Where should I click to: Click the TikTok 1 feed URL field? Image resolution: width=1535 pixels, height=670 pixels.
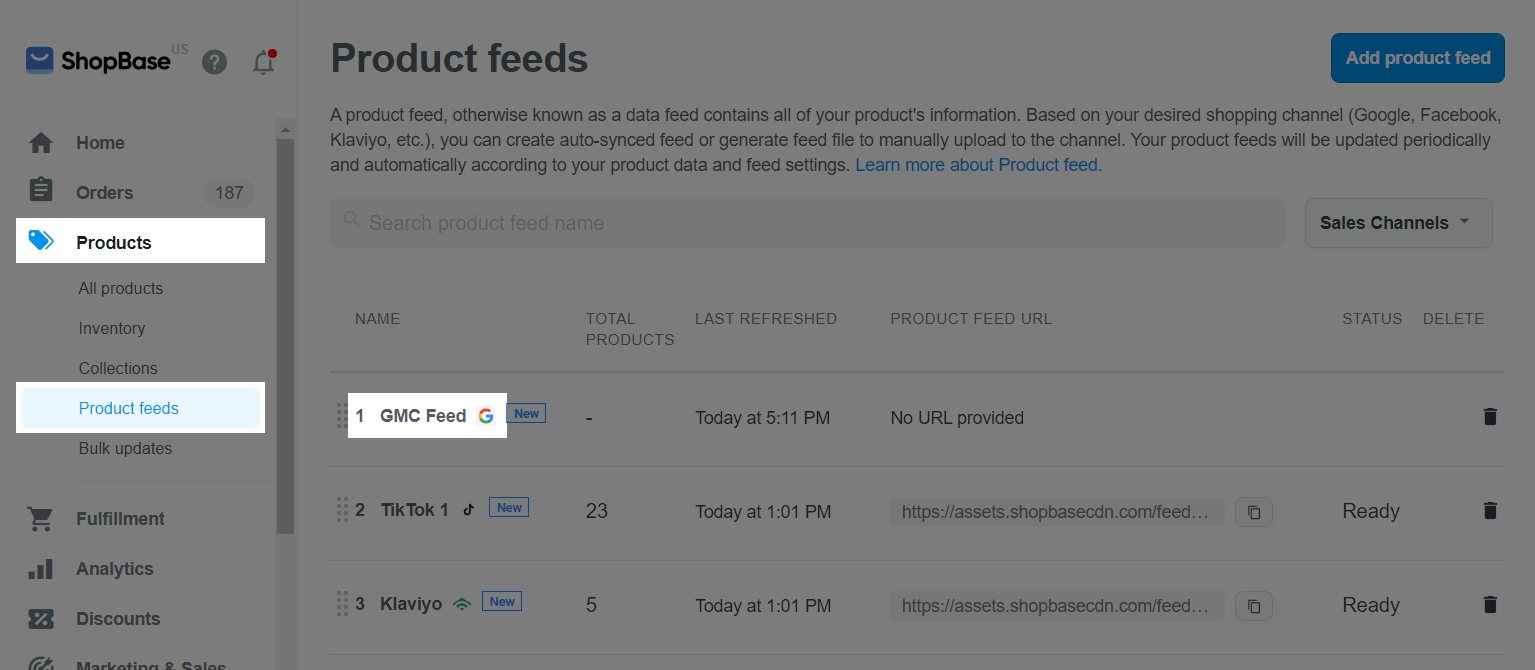1057,512
